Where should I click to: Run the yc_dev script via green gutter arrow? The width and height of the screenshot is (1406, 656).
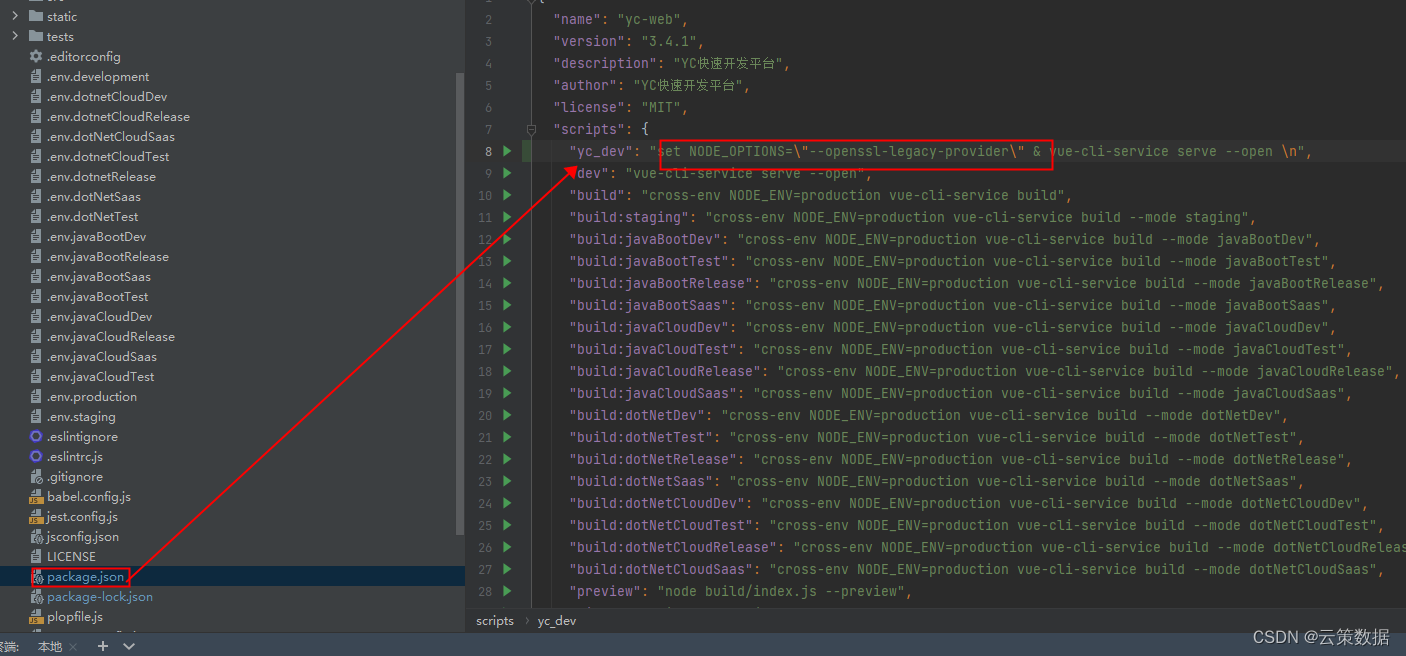tap(506, 151)
